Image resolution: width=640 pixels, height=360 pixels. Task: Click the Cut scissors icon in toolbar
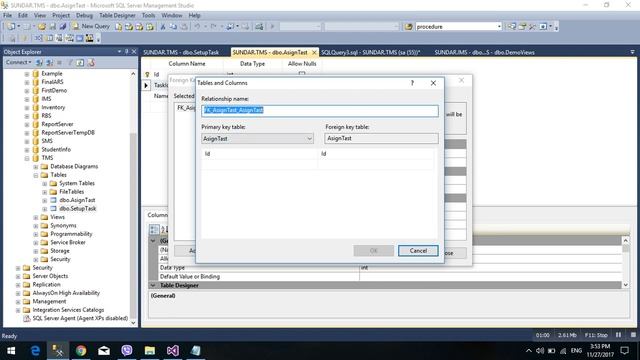pyautogui.click(x=162, y=27)
